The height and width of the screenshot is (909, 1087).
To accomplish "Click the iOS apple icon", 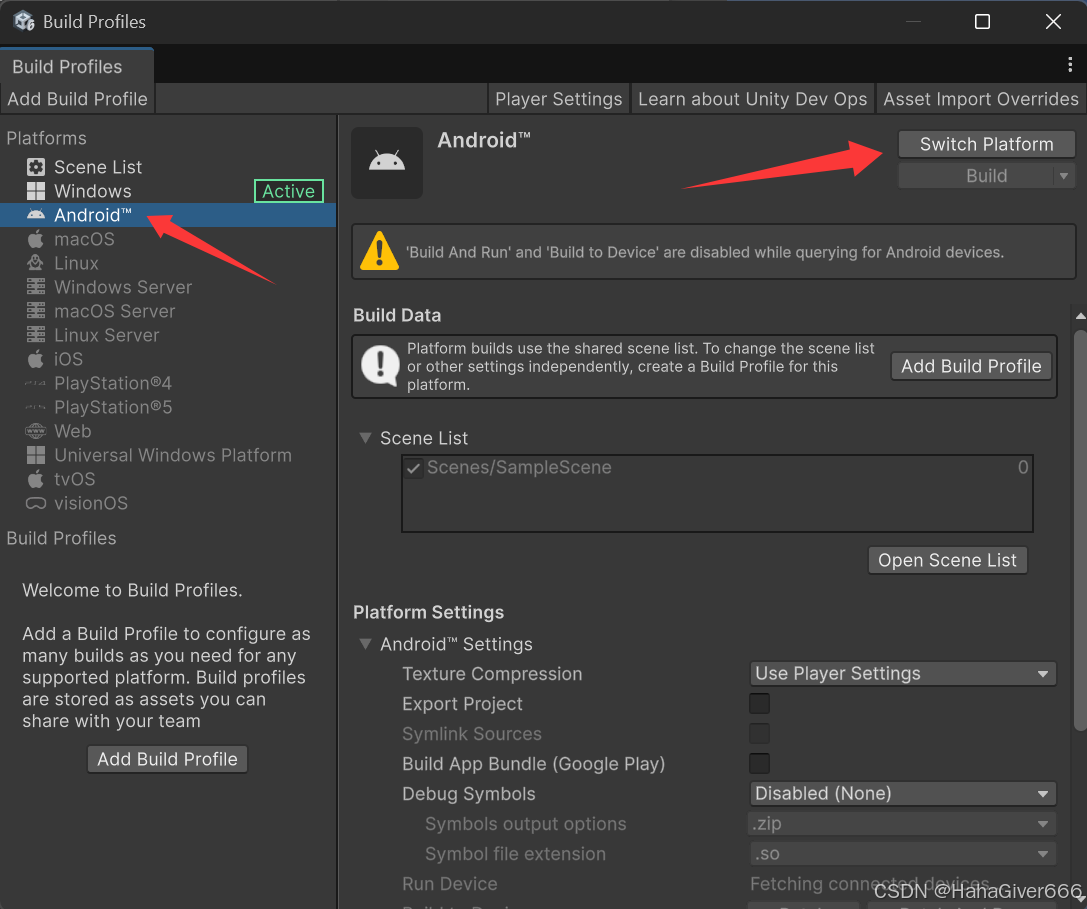I will pyautogui.click(x=36, y=359).
